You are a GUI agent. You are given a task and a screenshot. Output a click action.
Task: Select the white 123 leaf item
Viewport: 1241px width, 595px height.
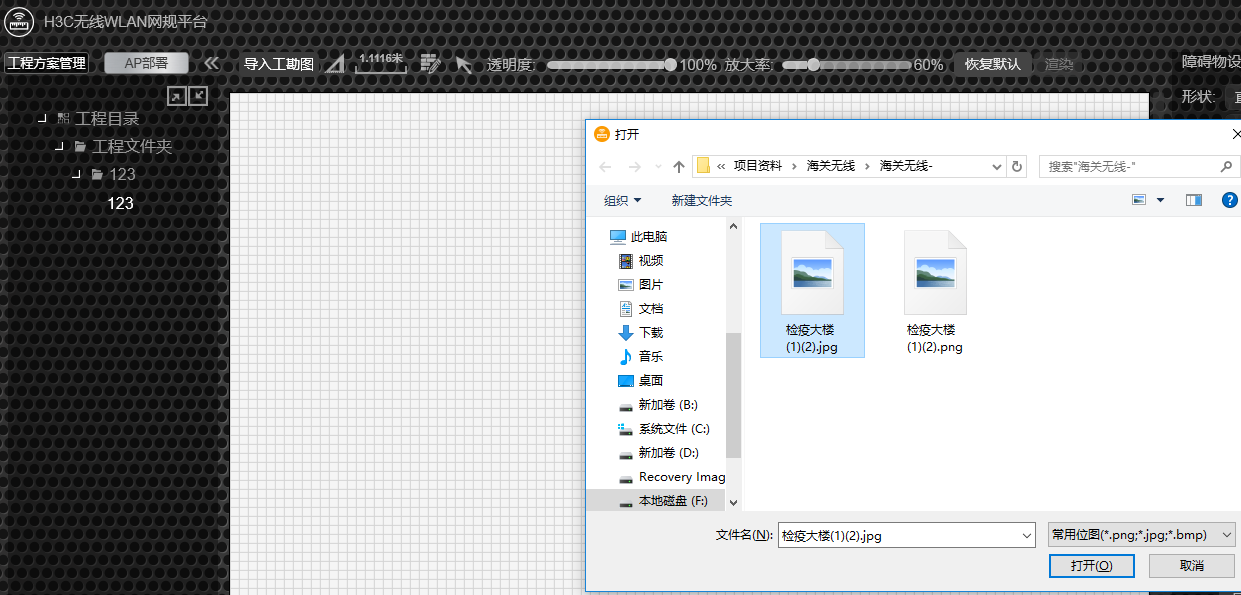[120, 203]
